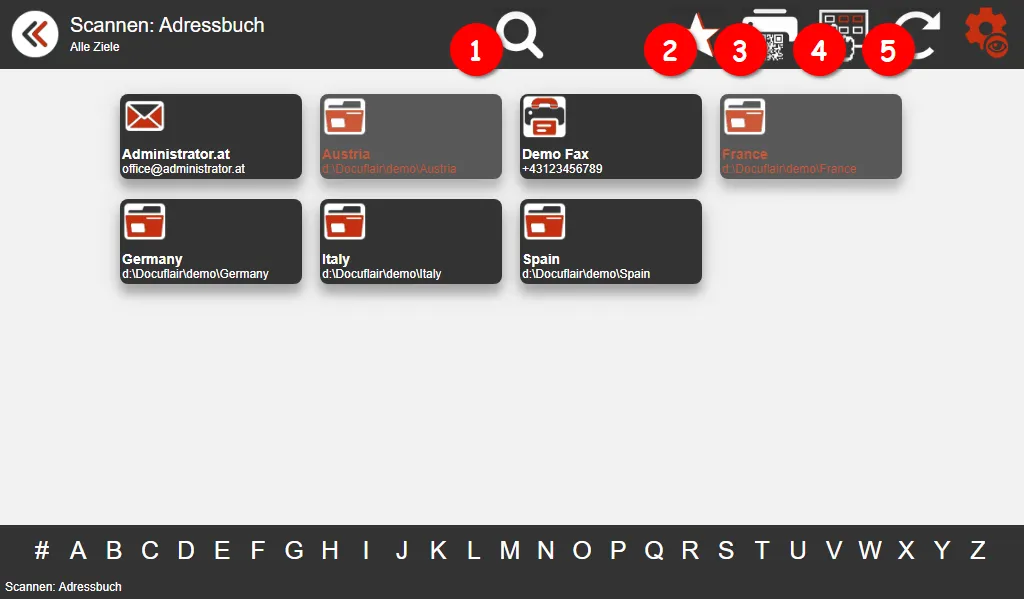The width and height of the screenshot is (1024, 599).
Task: Filter entries by the # symbol
Action: point(42,550)
